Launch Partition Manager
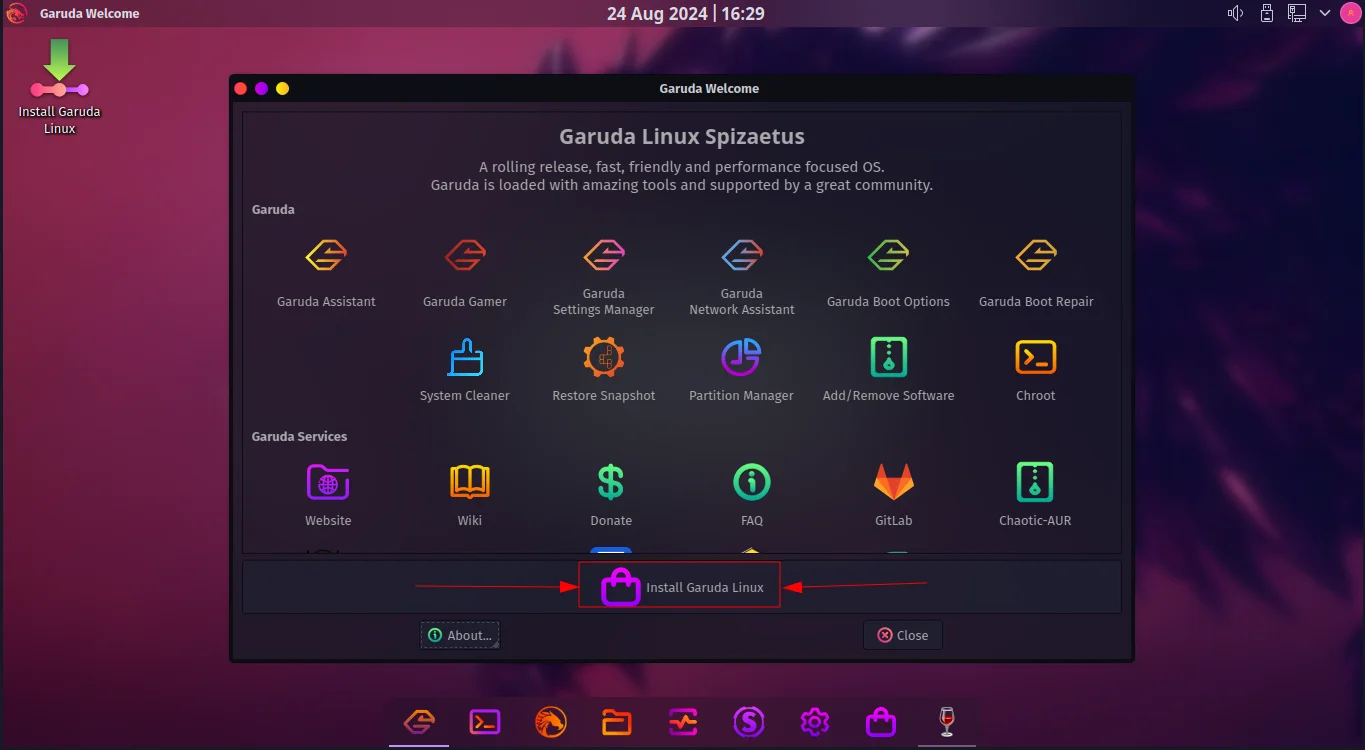The width and height of the screenshot is (1365, 750). coord(742,369)
